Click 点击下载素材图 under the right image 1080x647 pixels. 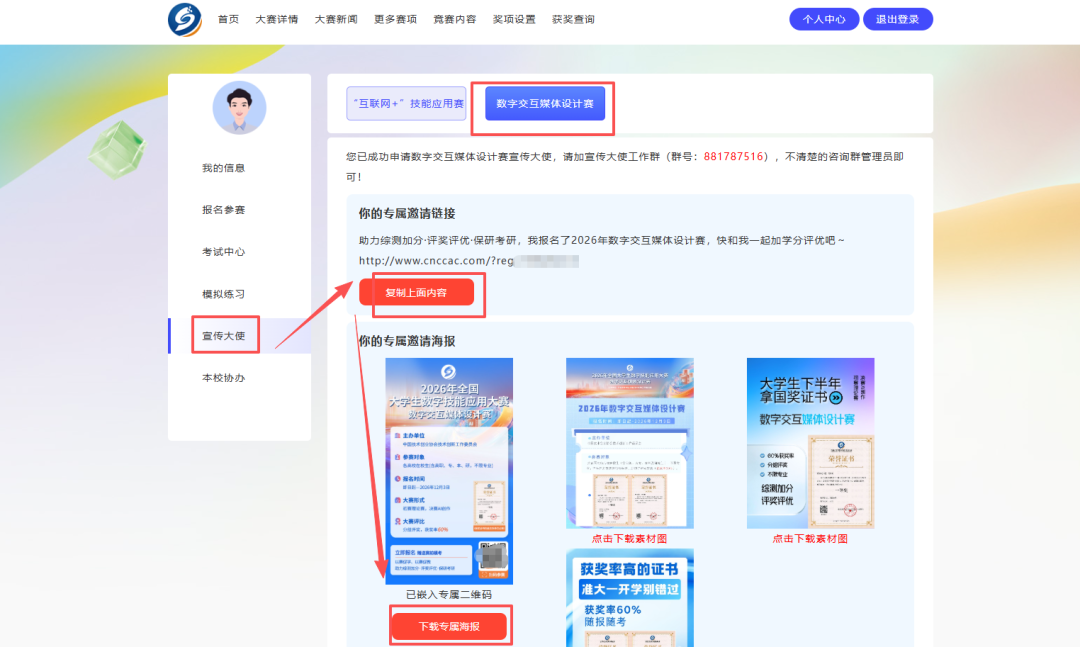810,539
